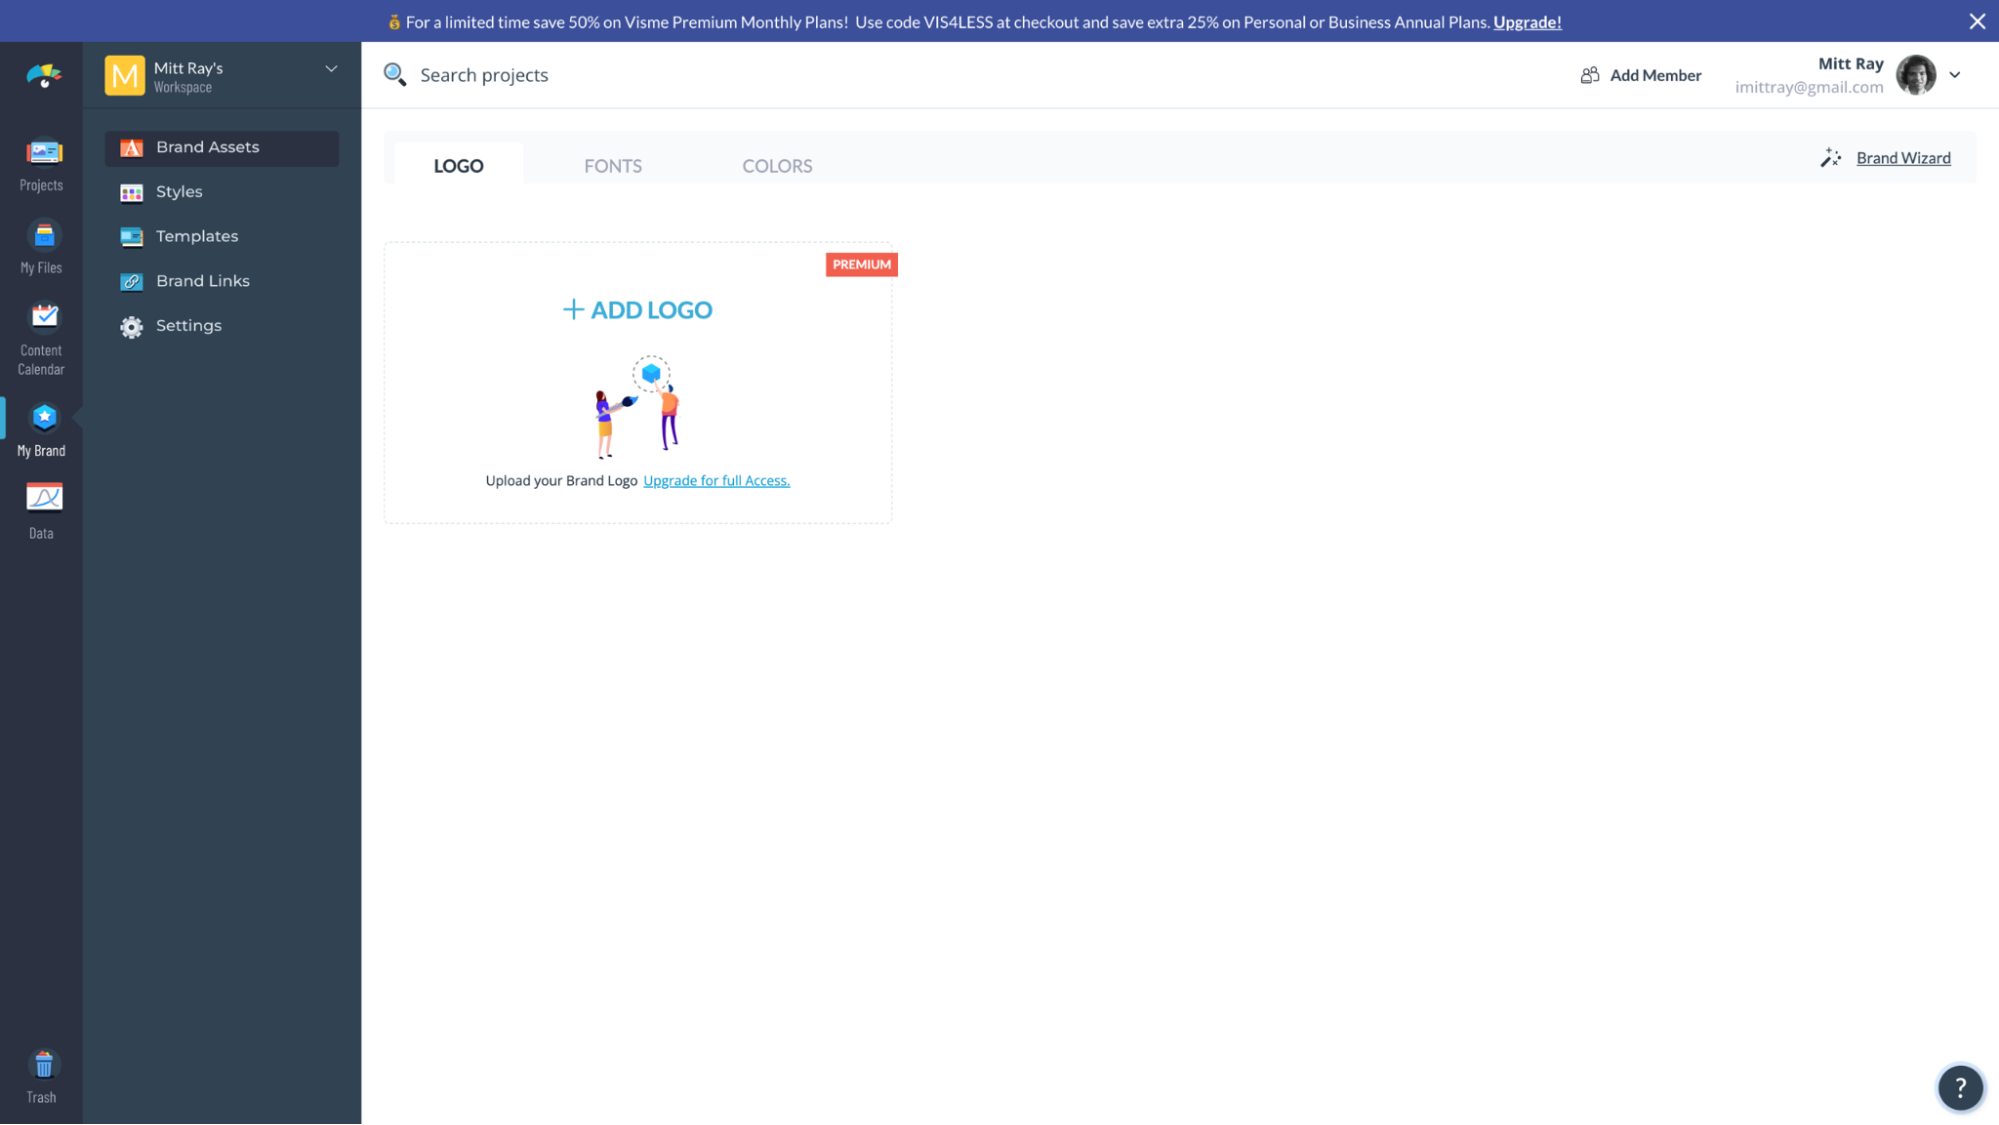The width and height of the screenshot is (1999, 1125).
Task: Click Upgrade for full Access link
Action: pyautogui.click(x=715, y=479)
